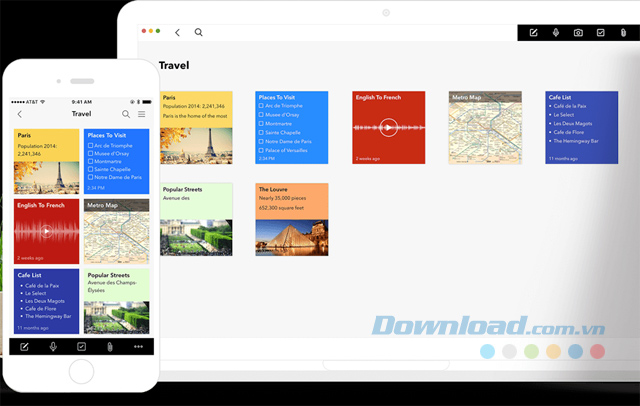Tap new note icon in phone bottom bar

pos(24,347)
